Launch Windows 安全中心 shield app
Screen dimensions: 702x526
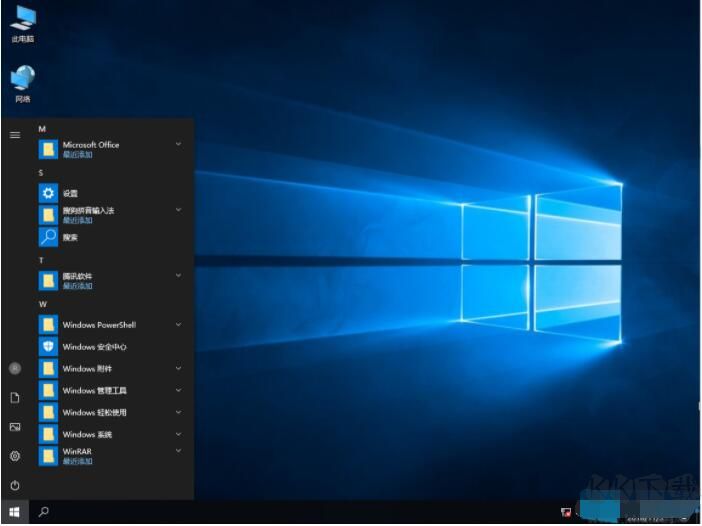tap(94, 347)
